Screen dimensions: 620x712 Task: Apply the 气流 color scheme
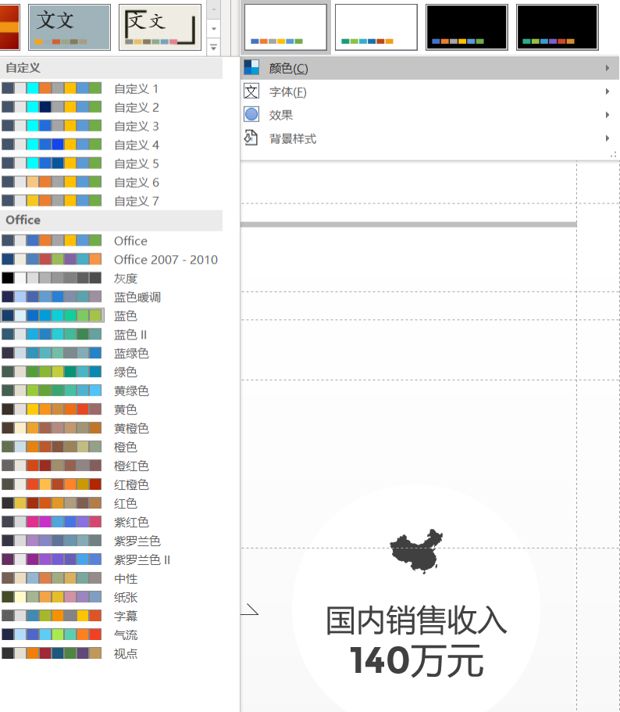coord(111,634)
